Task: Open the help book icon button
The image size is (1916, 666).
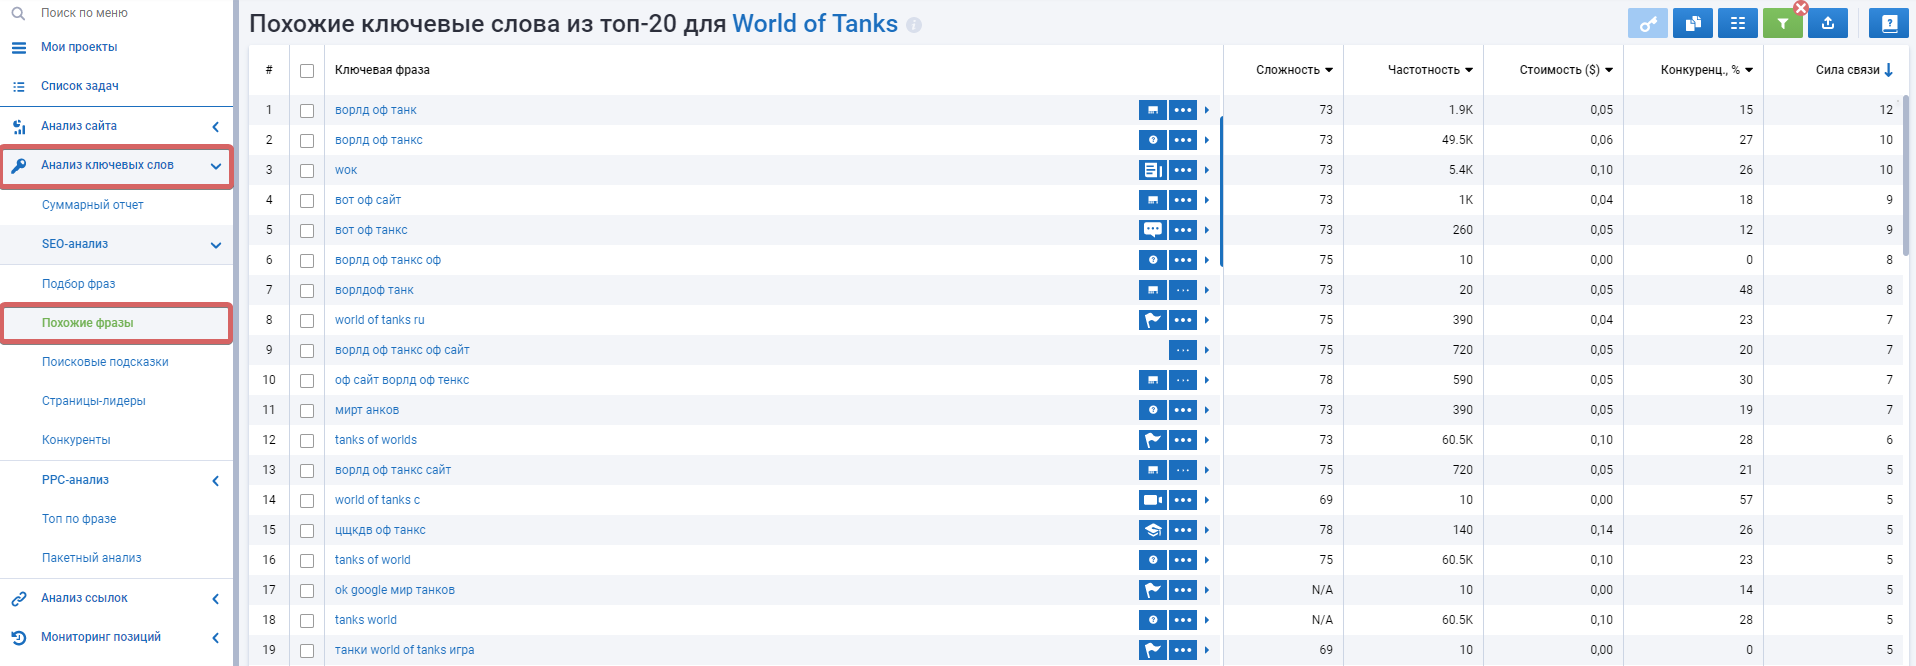Action: tap(1889, 23)
